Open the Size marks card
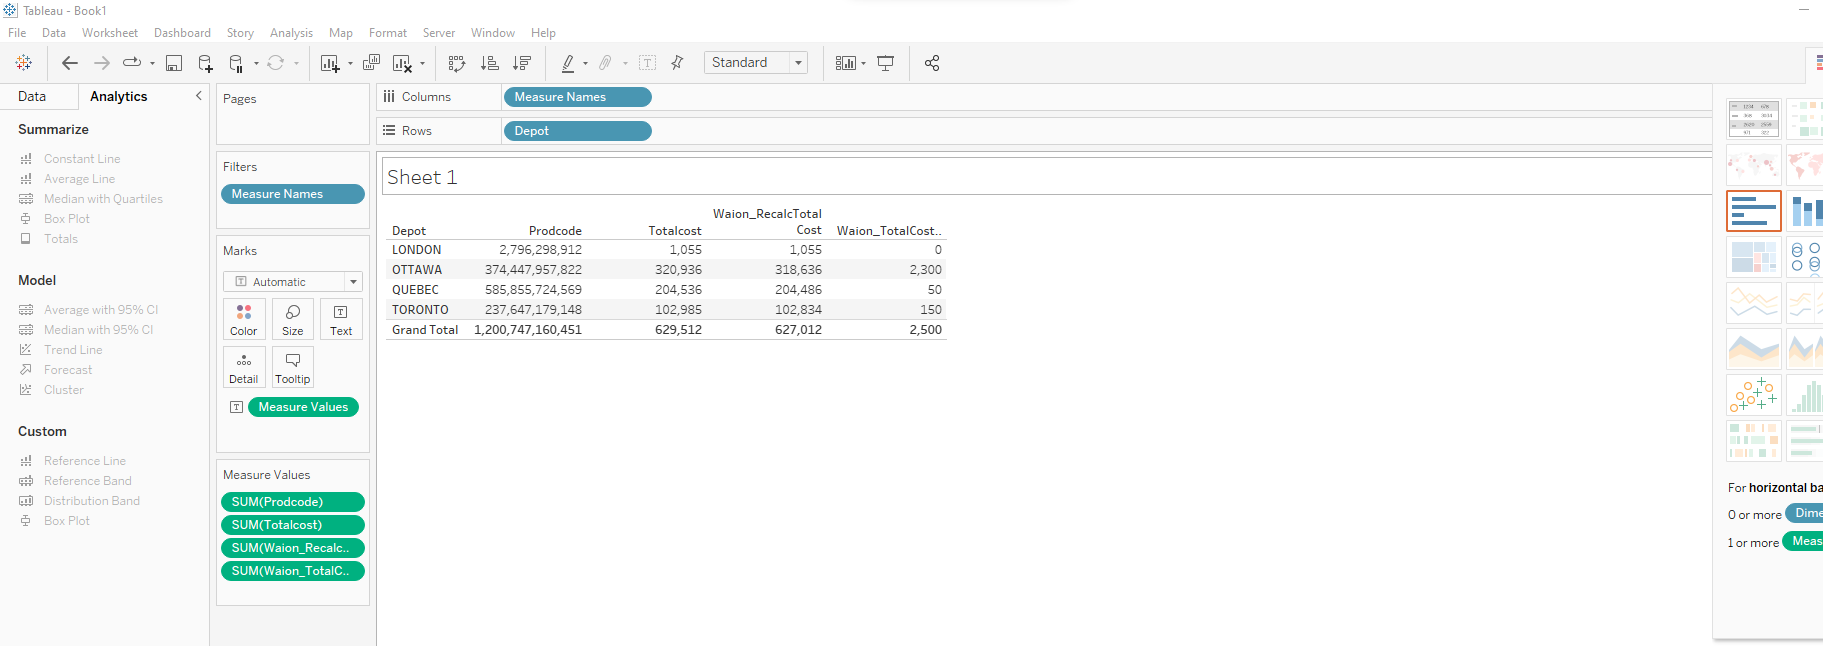This screenshot has height=646, width=1823. [x=293, y=319]
